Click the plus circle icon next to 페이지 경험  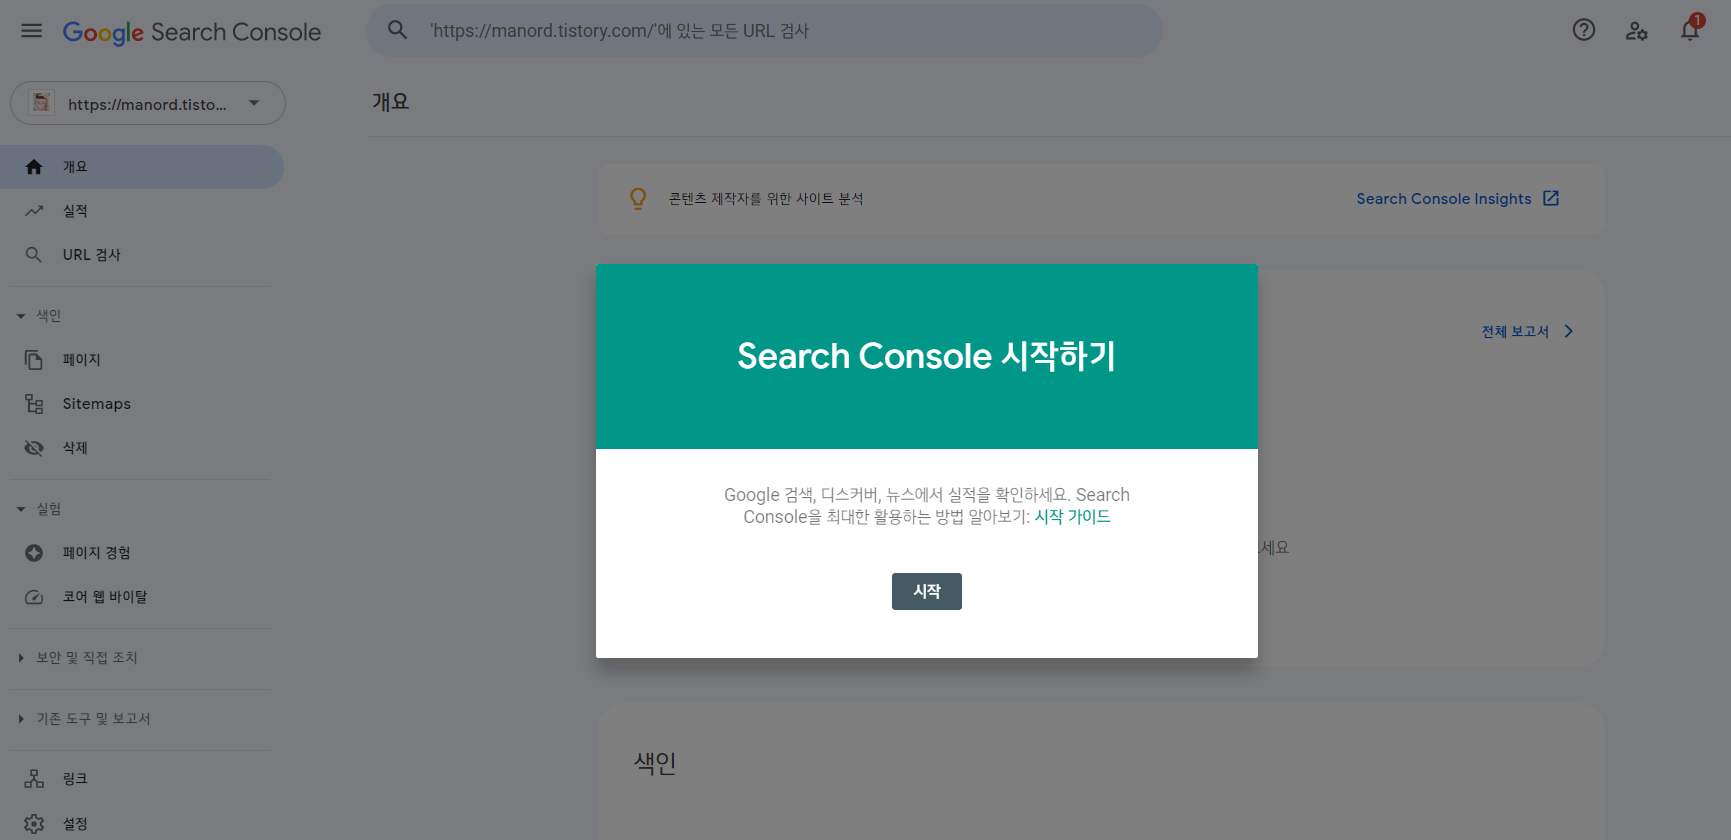pyautogui.click(x=34, y=553)
